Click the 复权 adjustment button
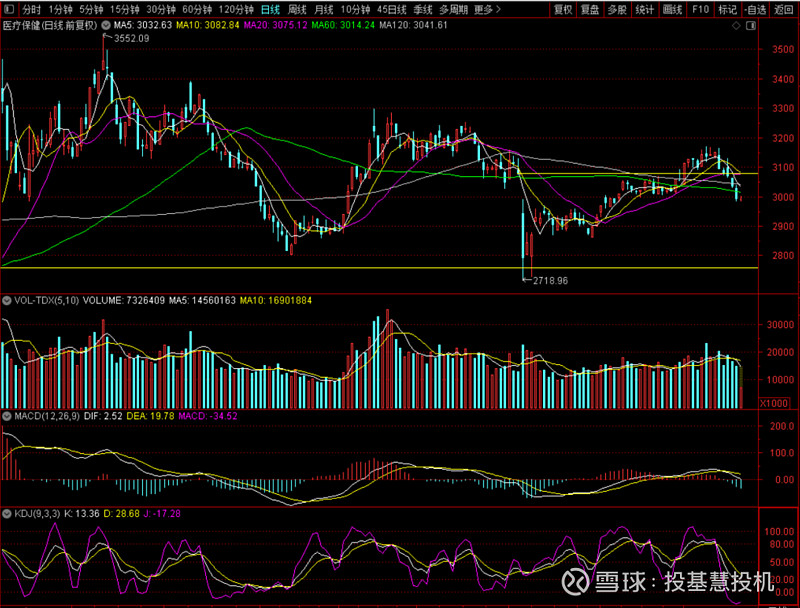 563,9
